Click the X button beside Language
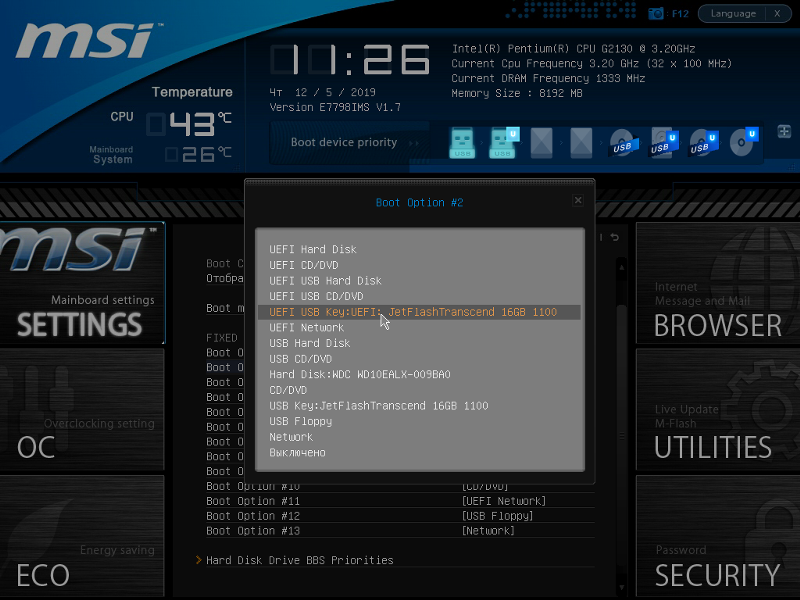This screenshot has width=800, height=600. (777, 14)
